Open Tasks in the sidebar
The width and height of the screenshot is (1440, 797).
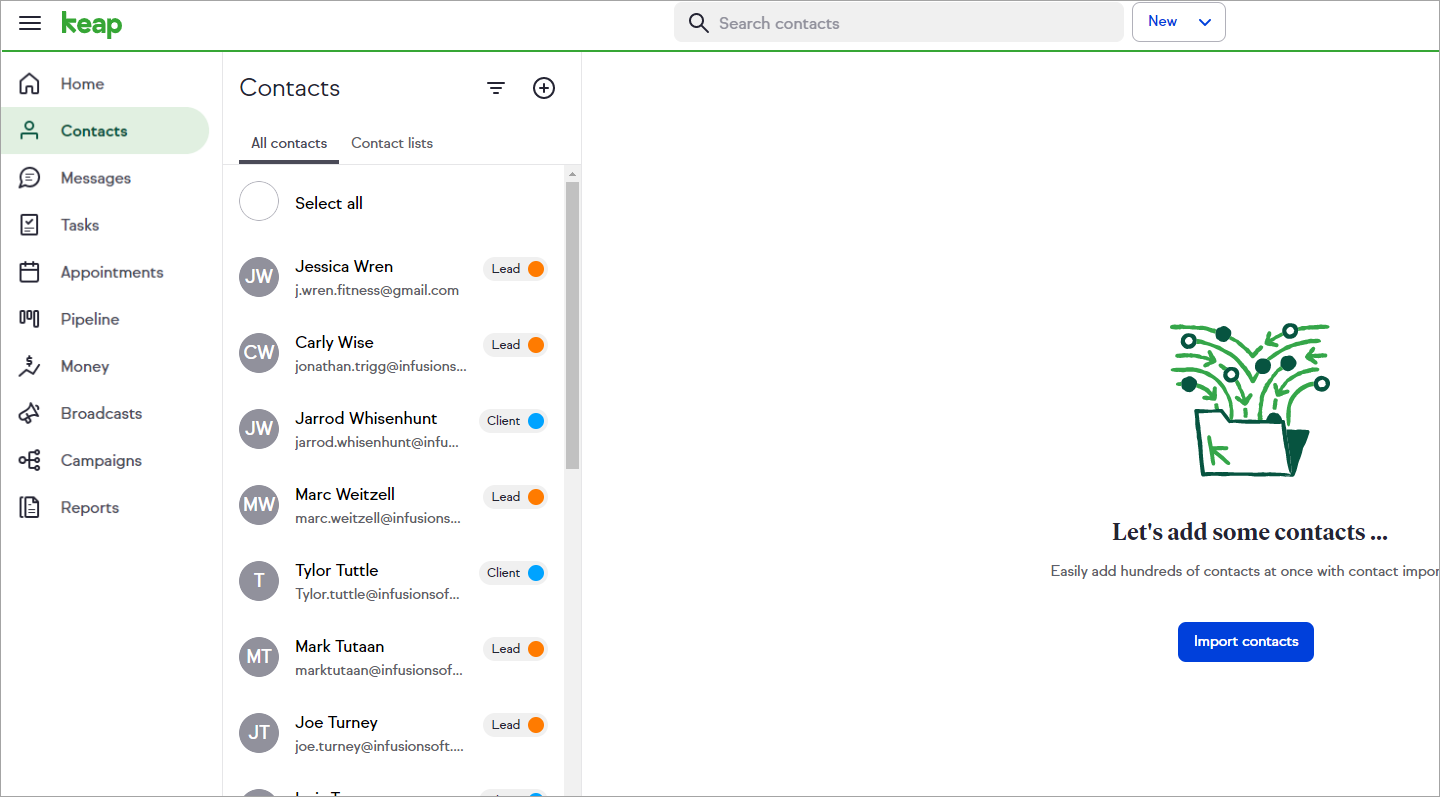[x=104, y=225]
